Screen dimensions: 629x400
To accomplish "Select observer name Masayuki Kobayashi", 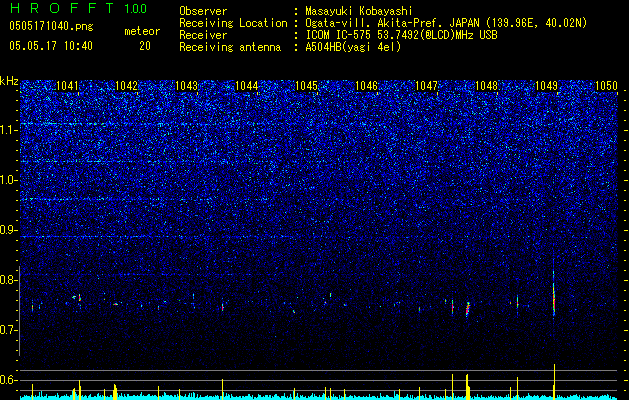I will click(359, 11).
